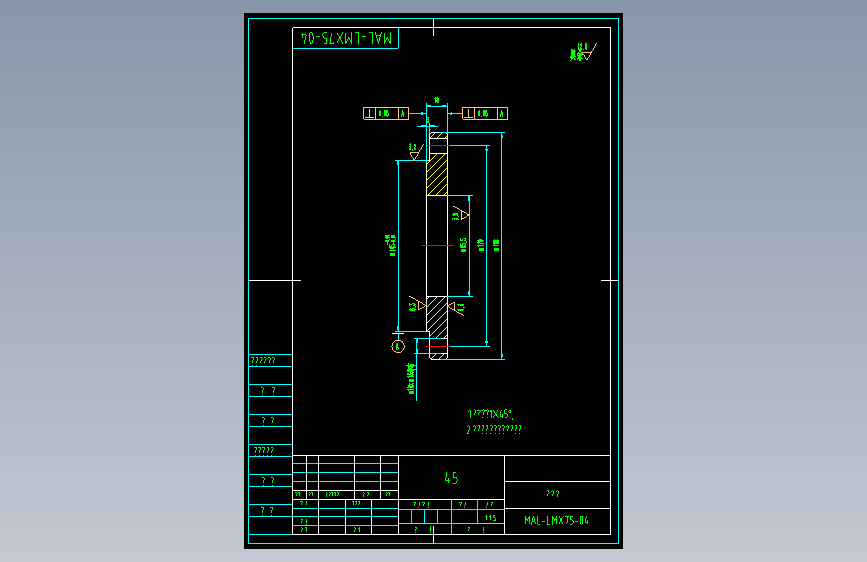Click the red center line at part middle
The image size is (867, 562).
[437, 245]
